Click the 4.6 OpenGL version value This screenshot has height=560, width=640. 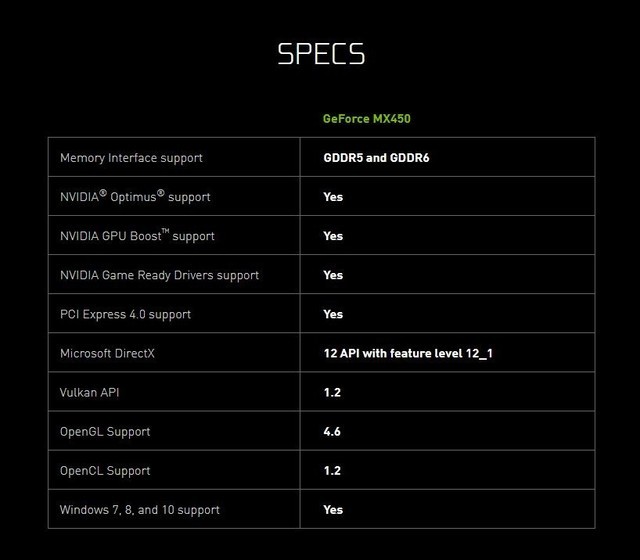coord(332,431)
